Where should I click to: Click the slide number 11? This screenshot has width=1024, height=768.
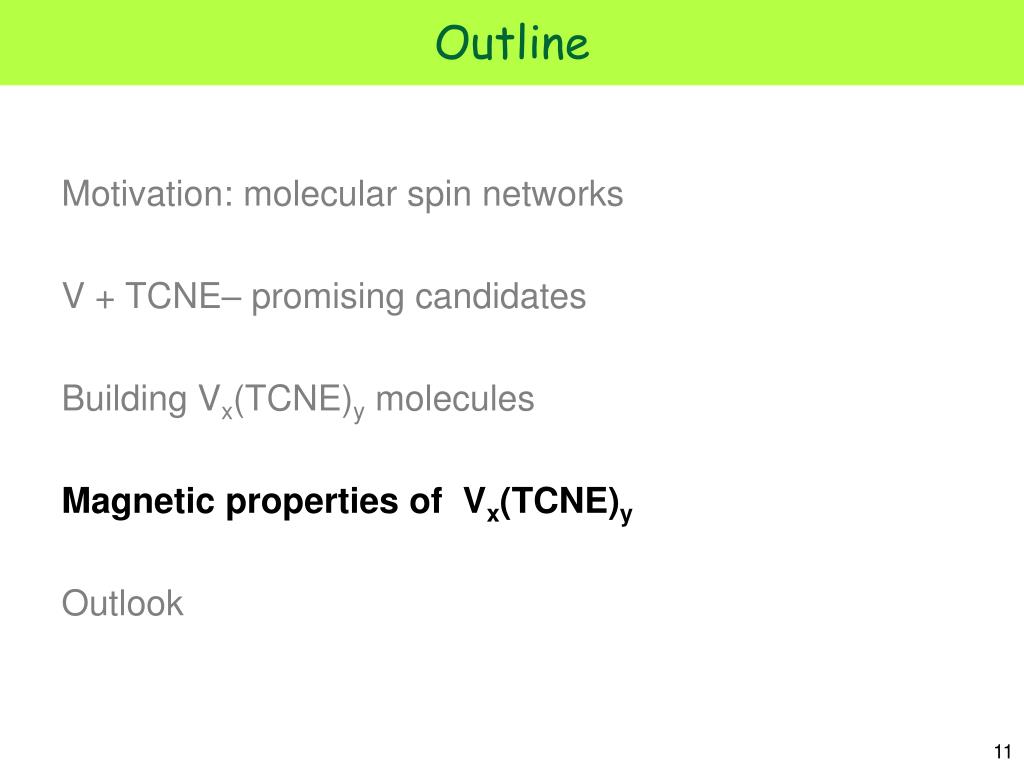(1002, 752)
